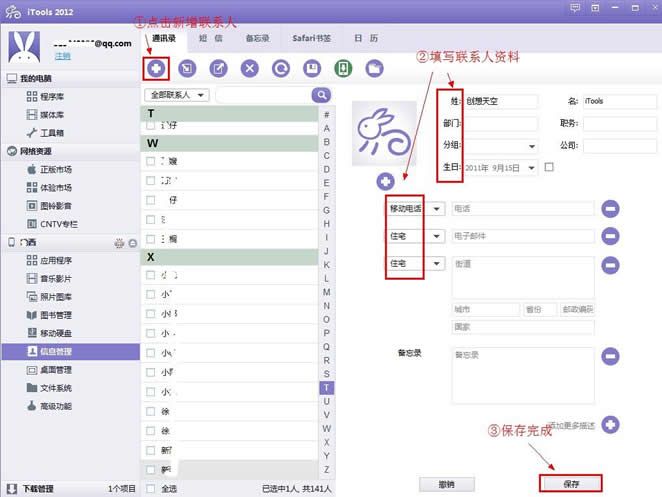Check the contact checkbox beside 徐 first row
The image size is (662, 497).
pyautogui.click(x=150, y=411)
